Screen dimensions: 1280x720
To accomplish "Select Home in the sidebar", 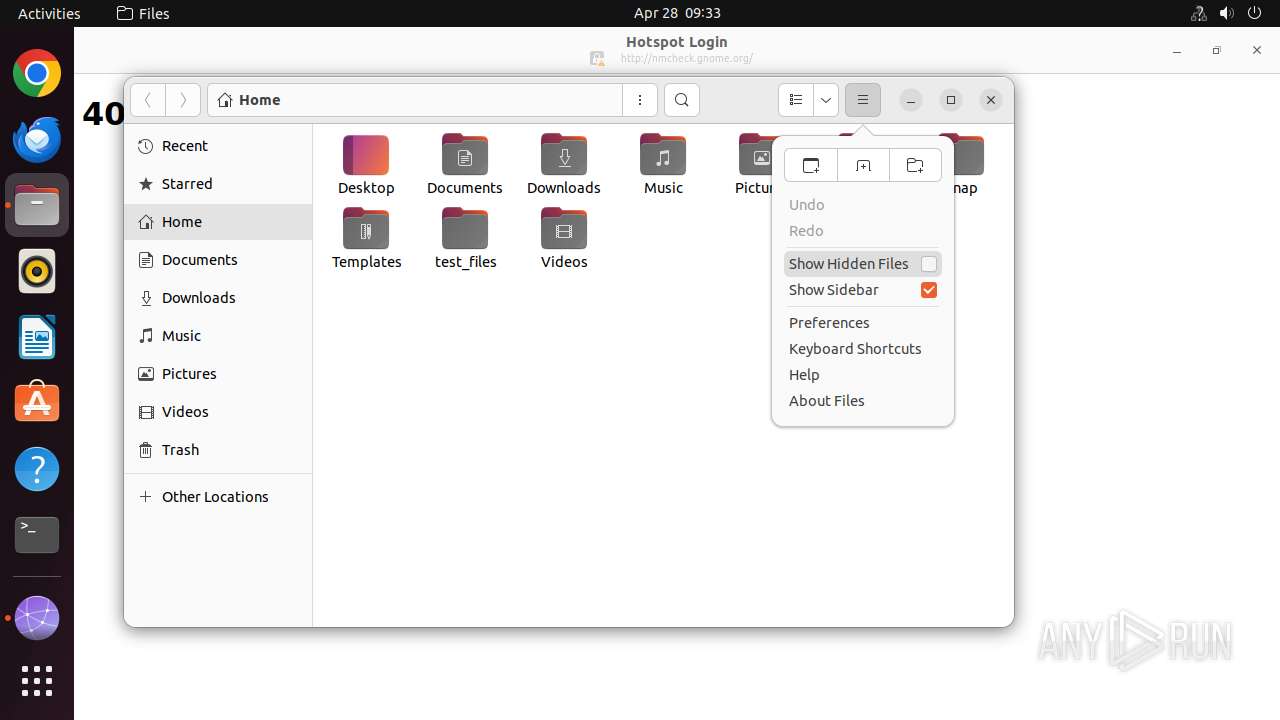I will [x=218, y=222].
